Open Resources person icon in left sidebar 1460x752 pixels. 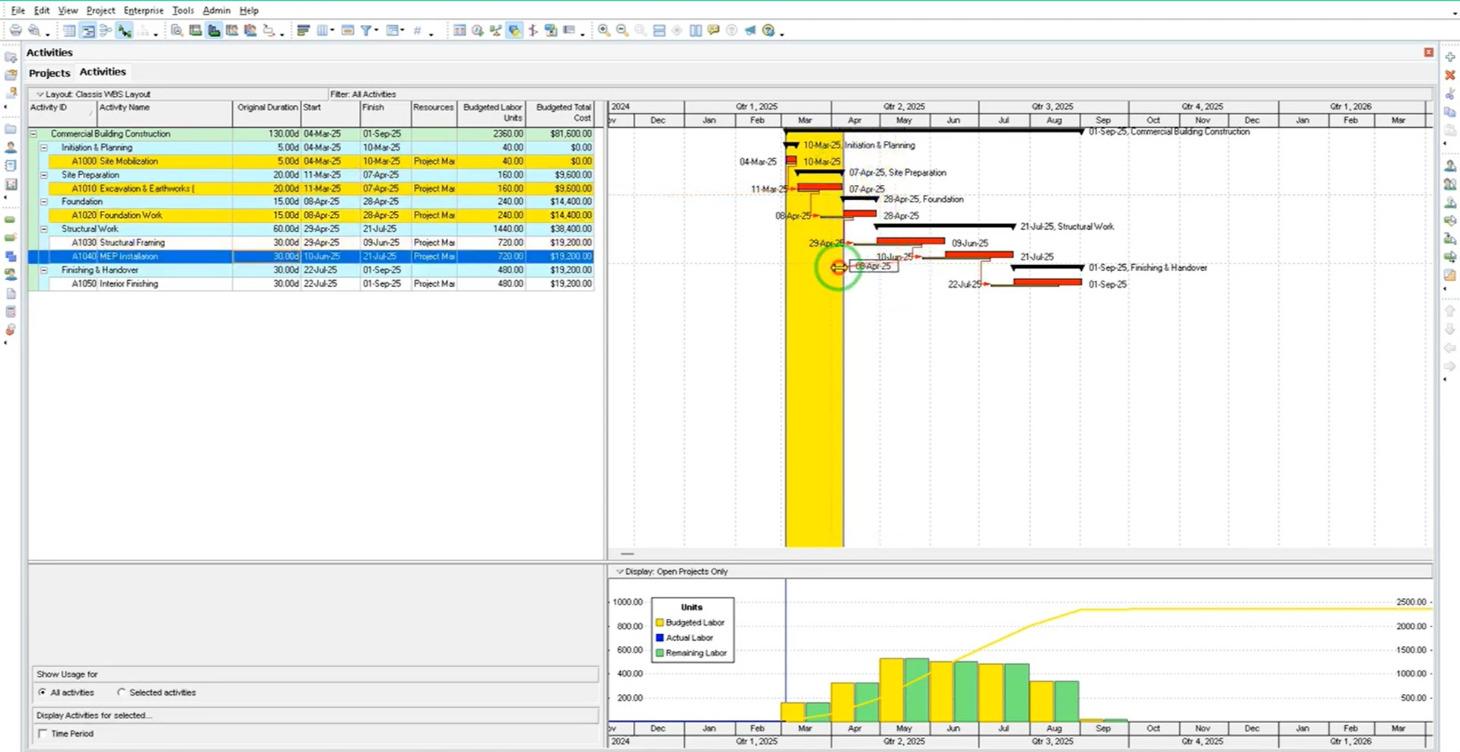10,147
